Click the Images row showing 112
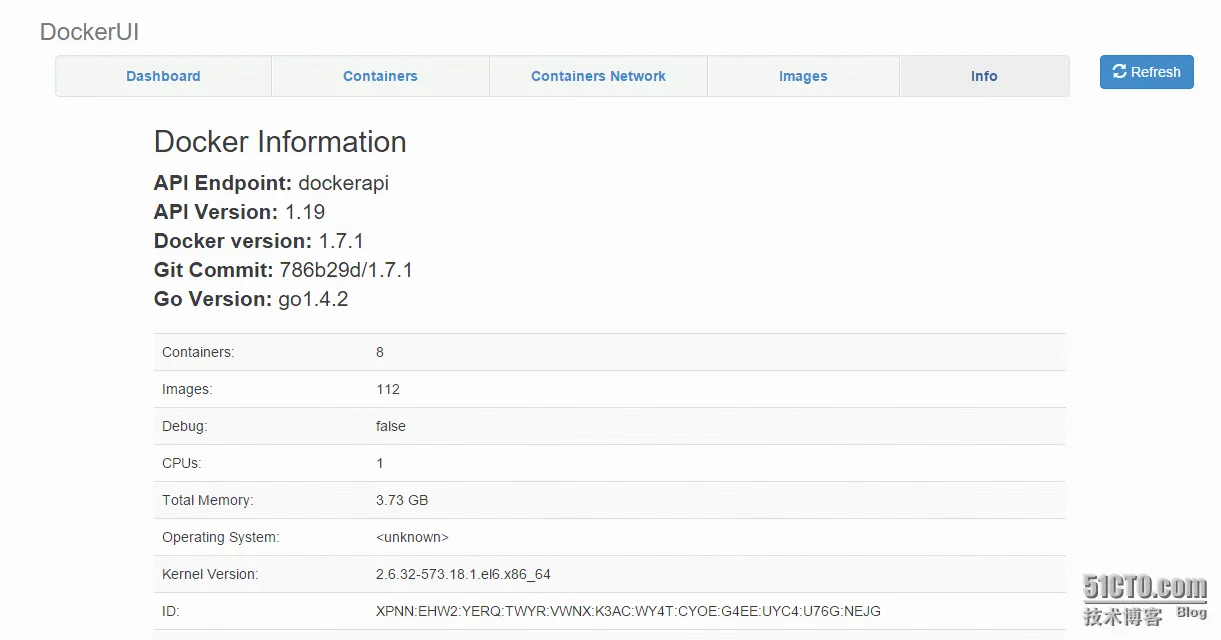Screen dimensions: 1221x640 (x=388, y=389)
